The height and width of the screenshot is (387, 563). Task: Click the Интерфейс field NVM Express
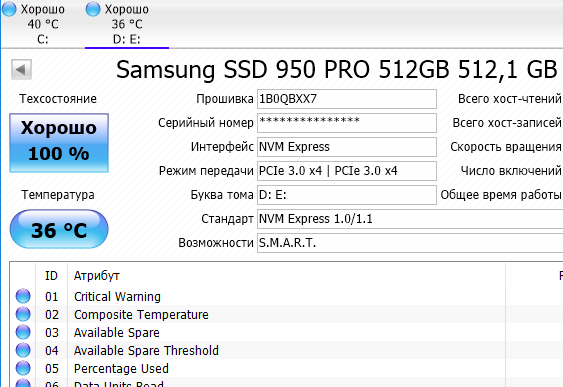pos(347,147)
